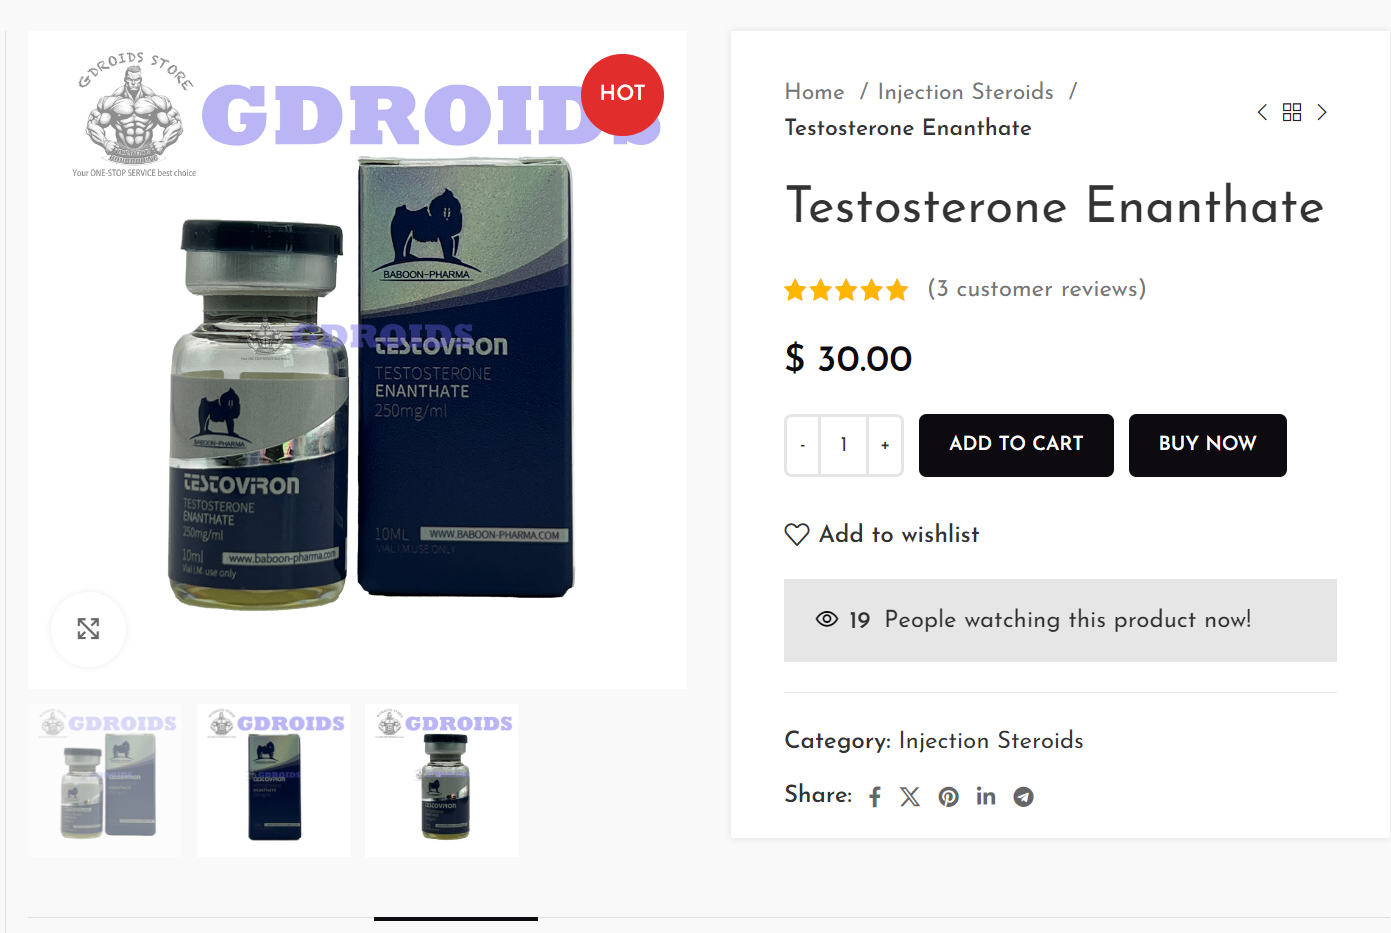Decrease quantity with minus button
This screenshot has height=933, width=1391.
[x=803, y=445]
